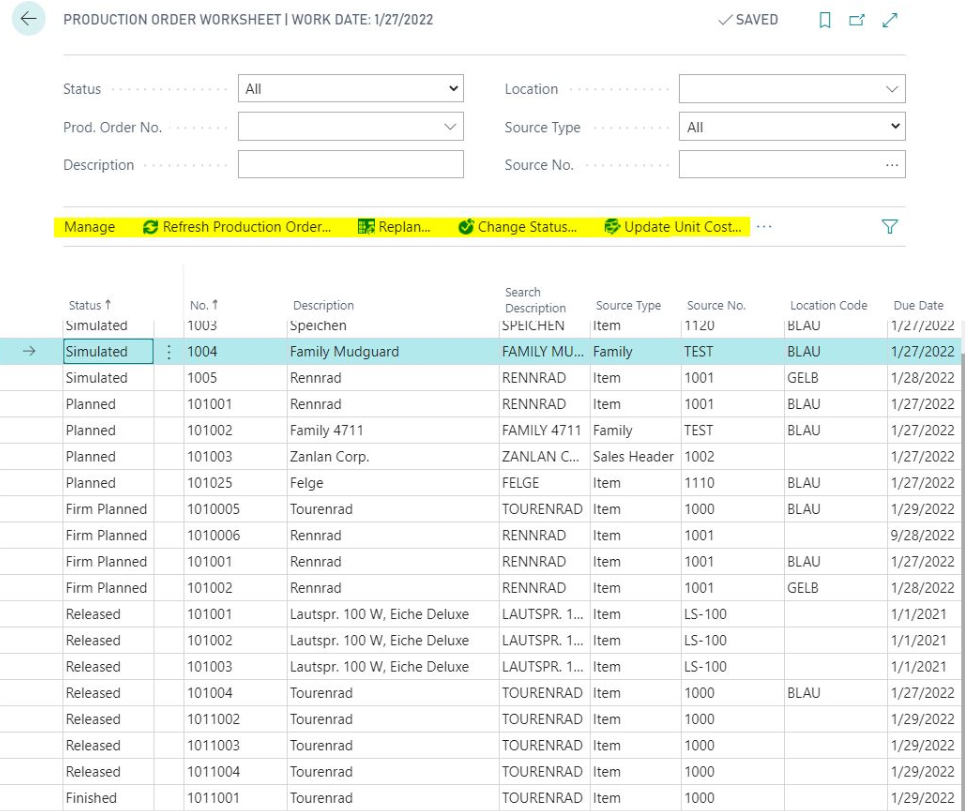Sort by the Due Date column header
The height and width of the screenshot is (811, 965).
[x=918, y=305]
